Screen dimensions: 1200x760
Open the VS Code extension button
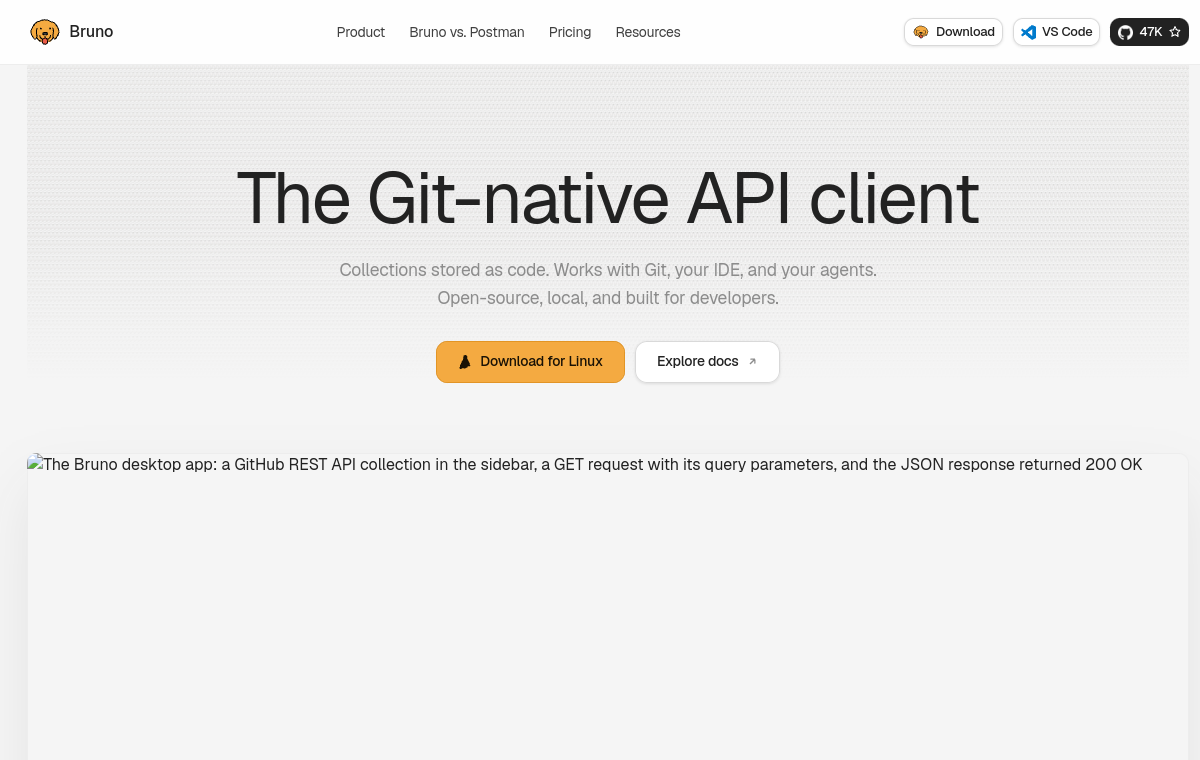[x=1056, y=32]
